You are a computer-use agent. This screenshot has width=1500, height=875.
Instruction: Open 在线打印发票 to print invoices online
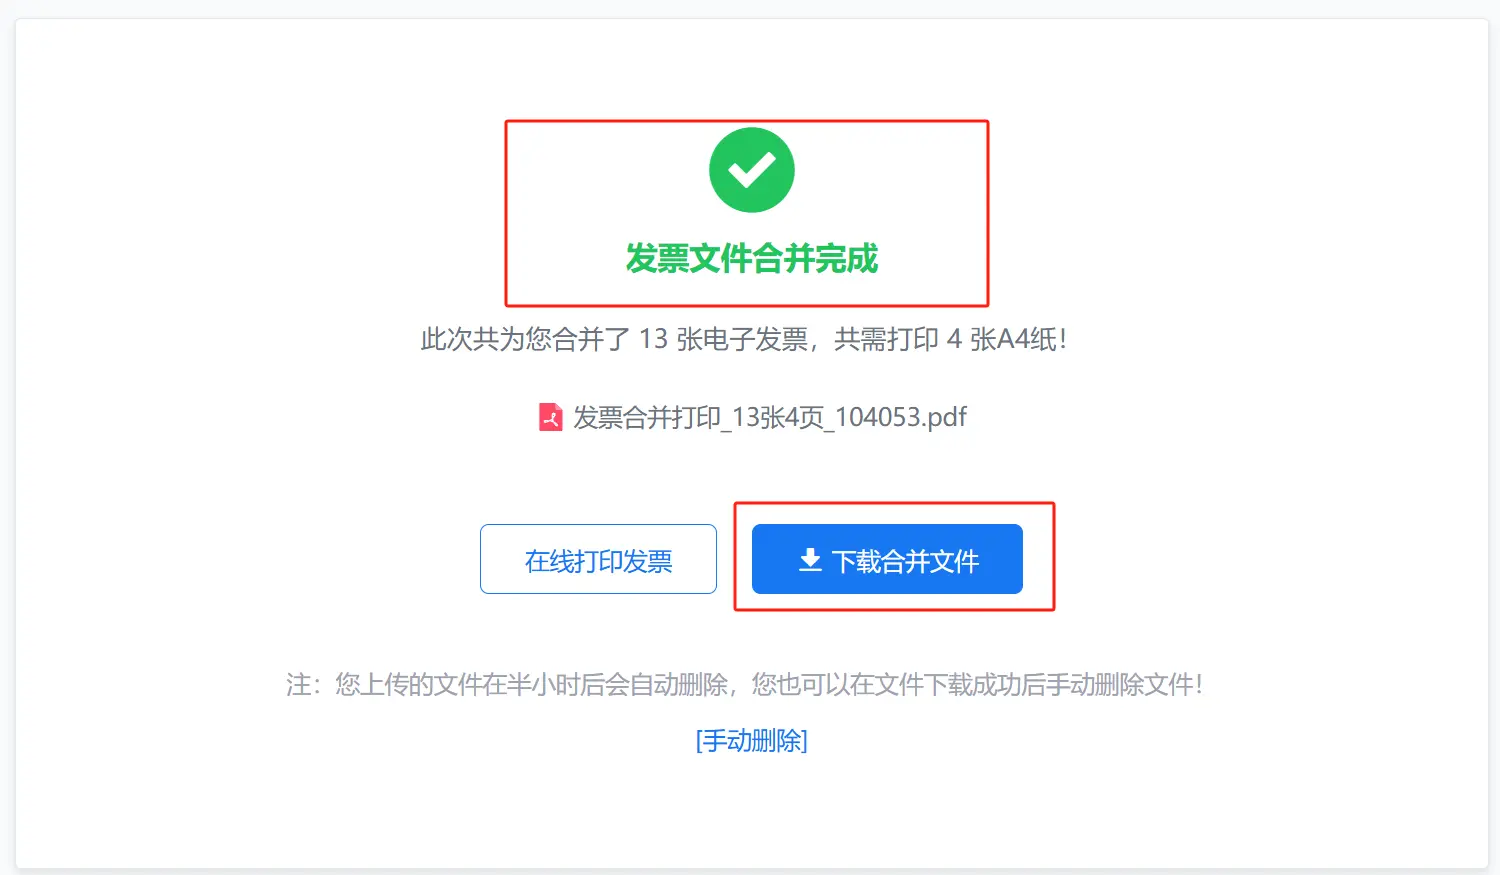(598, 559)
